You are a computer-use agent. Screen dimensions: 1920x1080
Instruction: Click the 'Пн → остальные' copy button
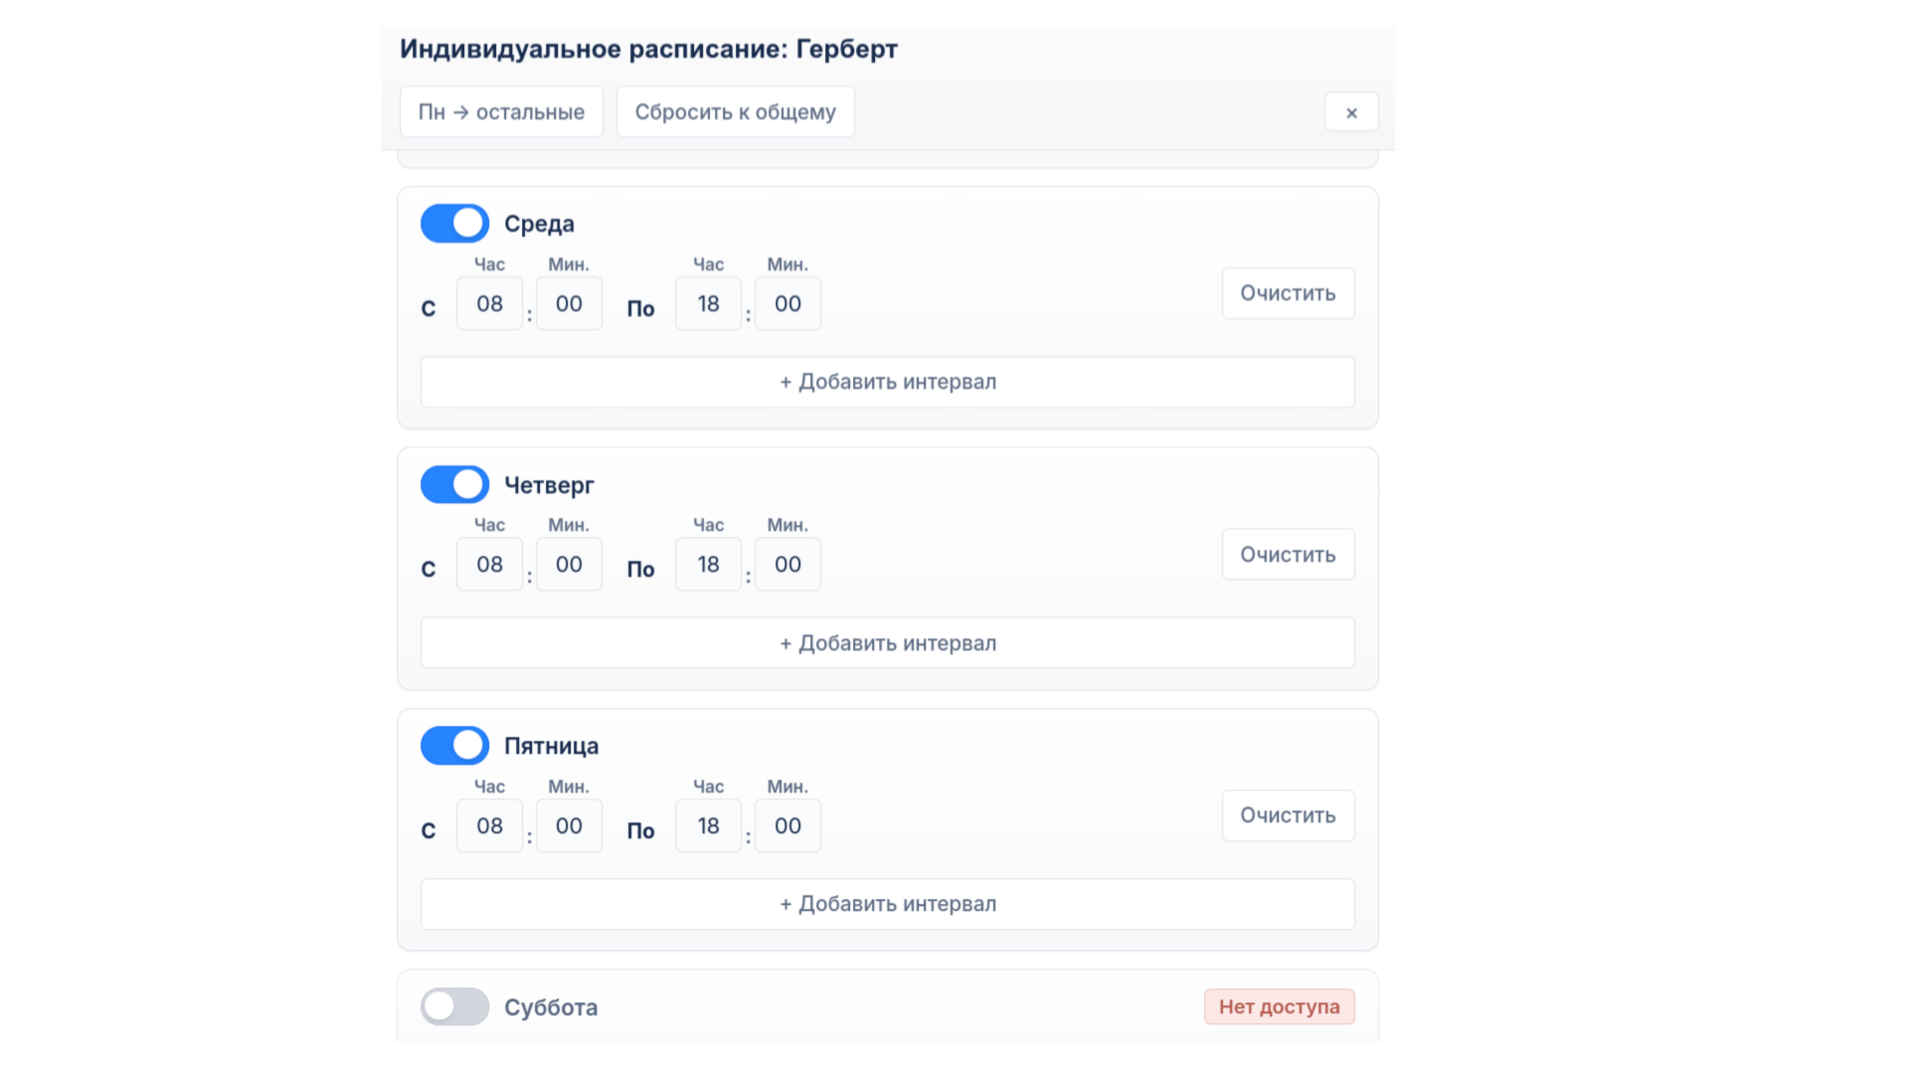click(501, 112)
